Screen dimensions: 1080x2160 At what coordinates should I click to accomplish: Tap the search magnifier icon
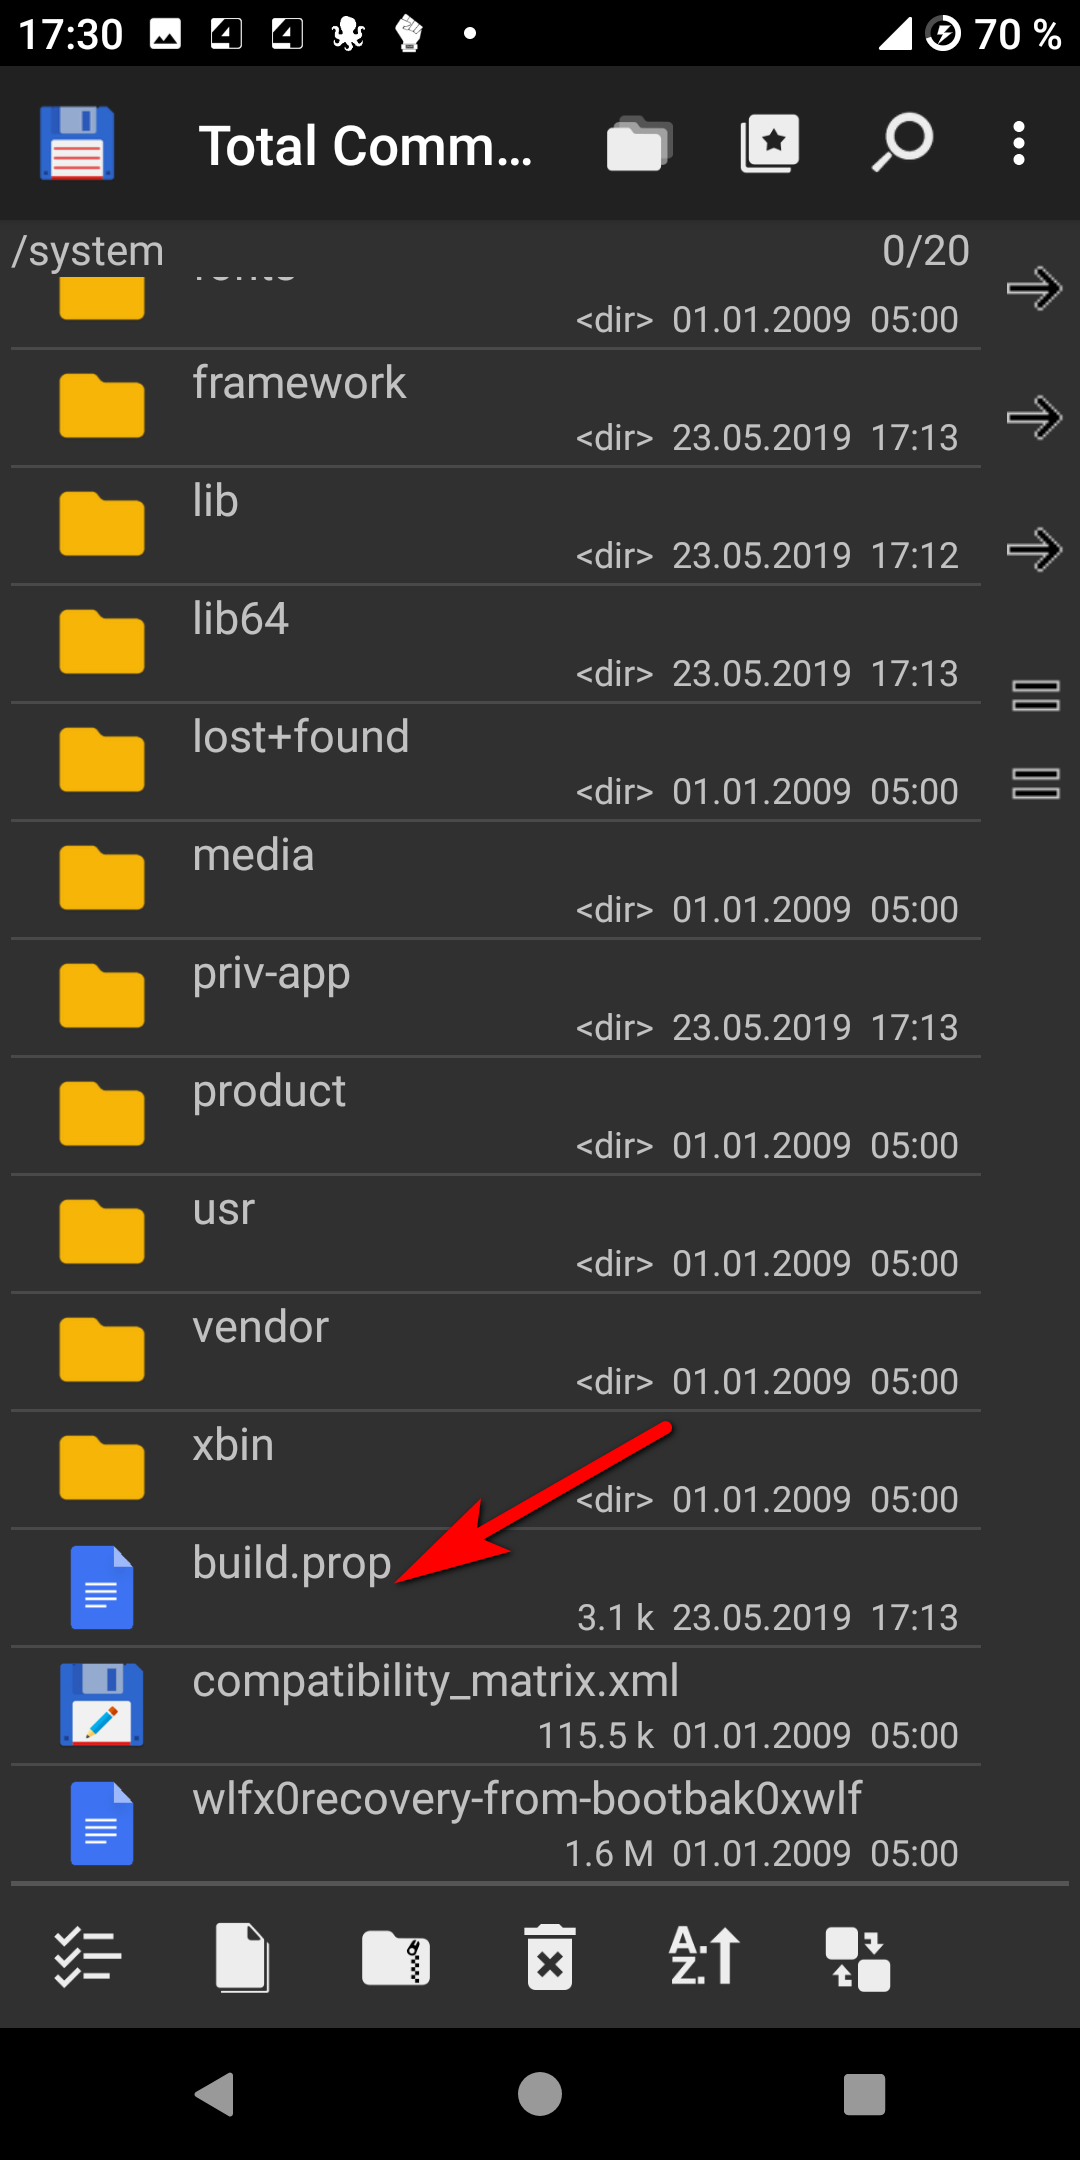pyautogui.click(x=902, y=143)
